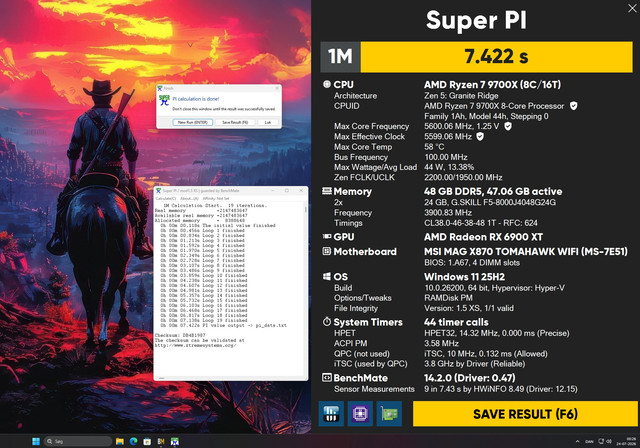Click the OS section Windows icon
The height and width of the screenshot is (448, 640).
[x=327, y=277]
